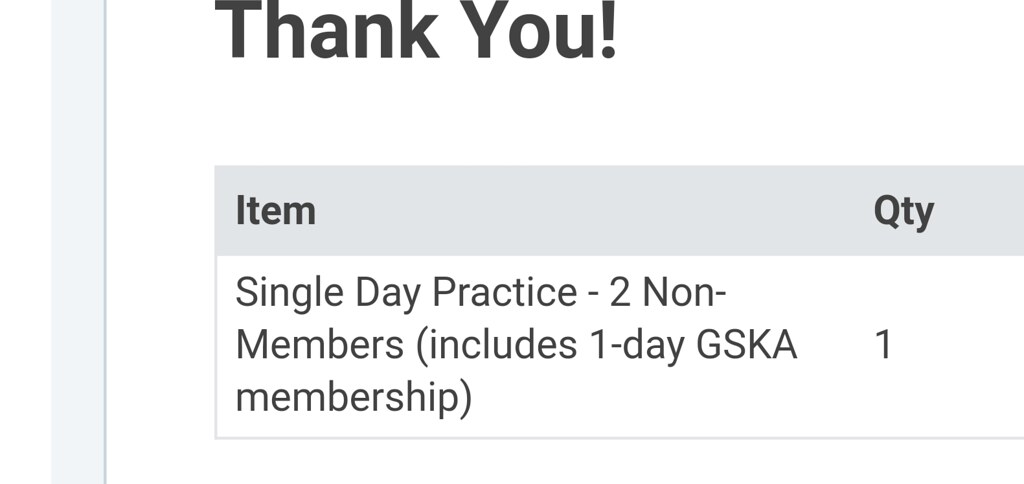Image resolution: width=1024 pixels, height=484 pixels.
Task: Click the word "Members" in item description
Action: (x=319, y=345)
